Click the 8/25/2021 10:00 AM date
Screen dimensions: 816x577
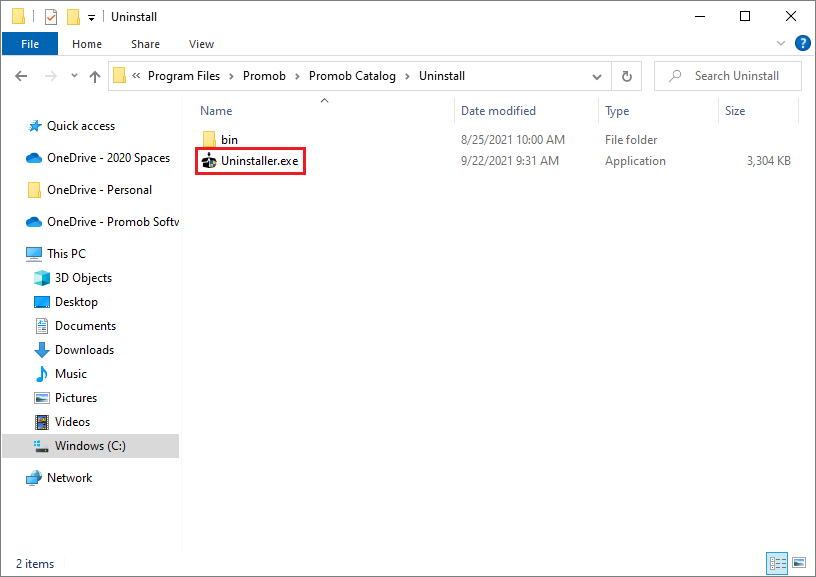pos(513,139)
